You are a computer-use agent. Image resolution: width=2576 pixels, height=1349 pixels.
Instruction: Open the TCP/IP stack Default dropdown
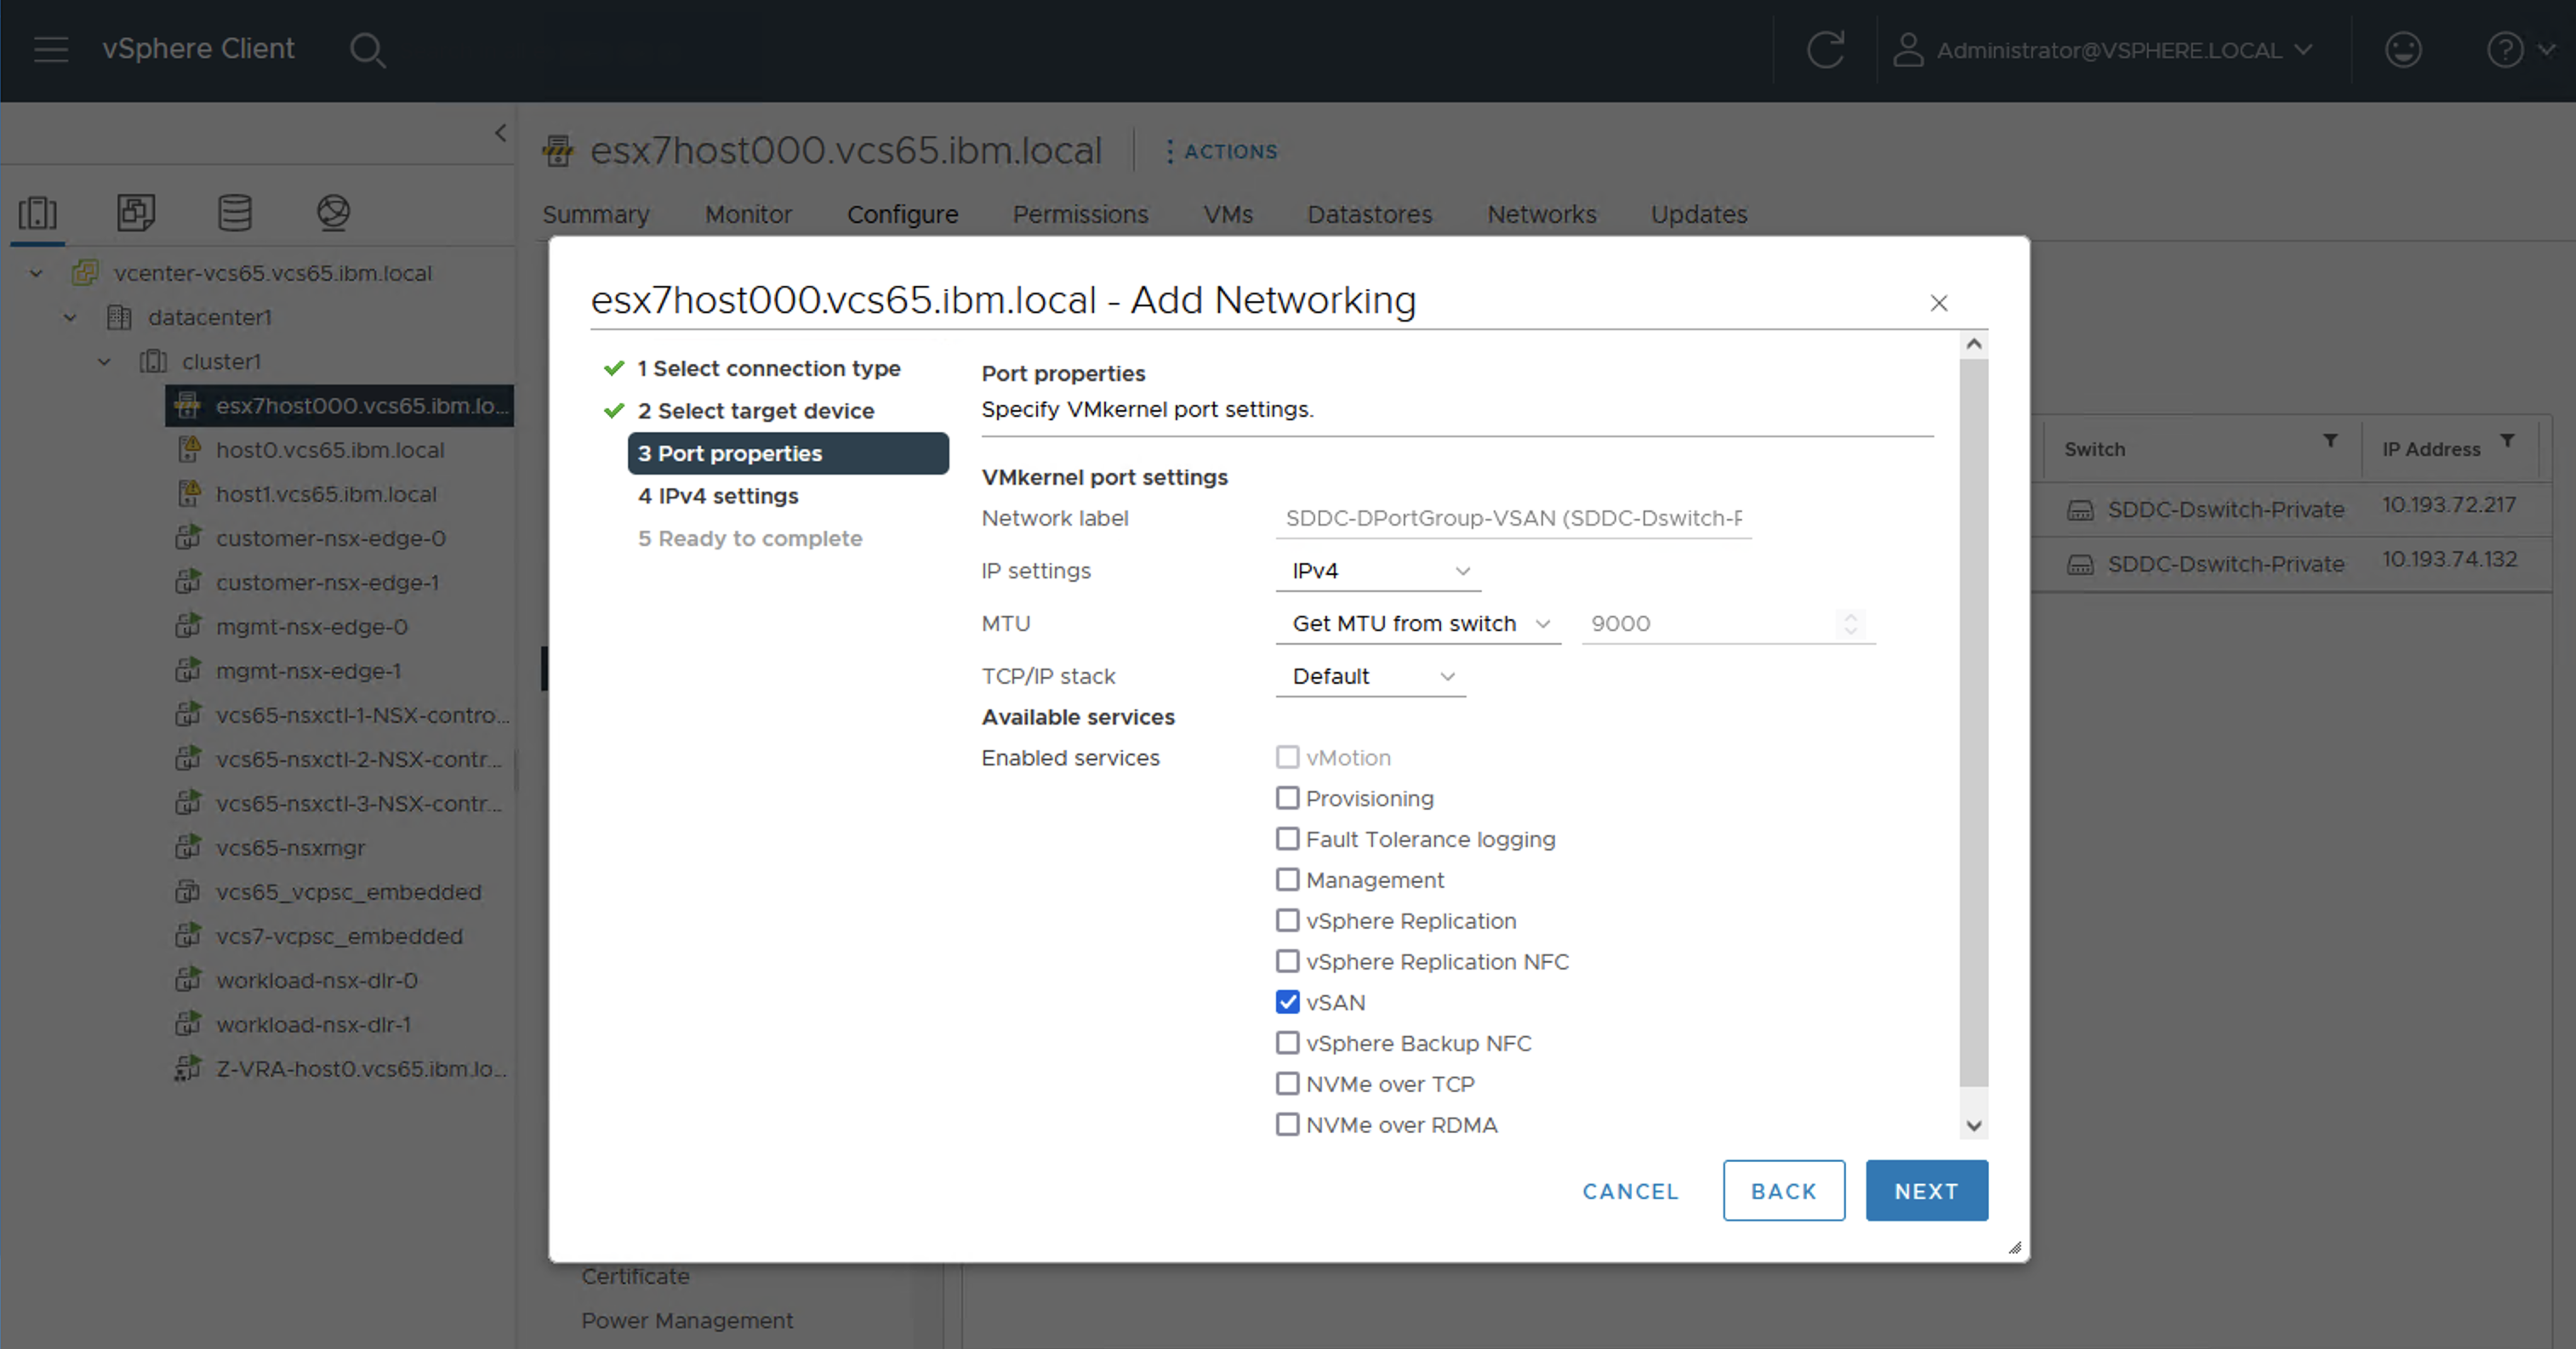coord(1370,677)
